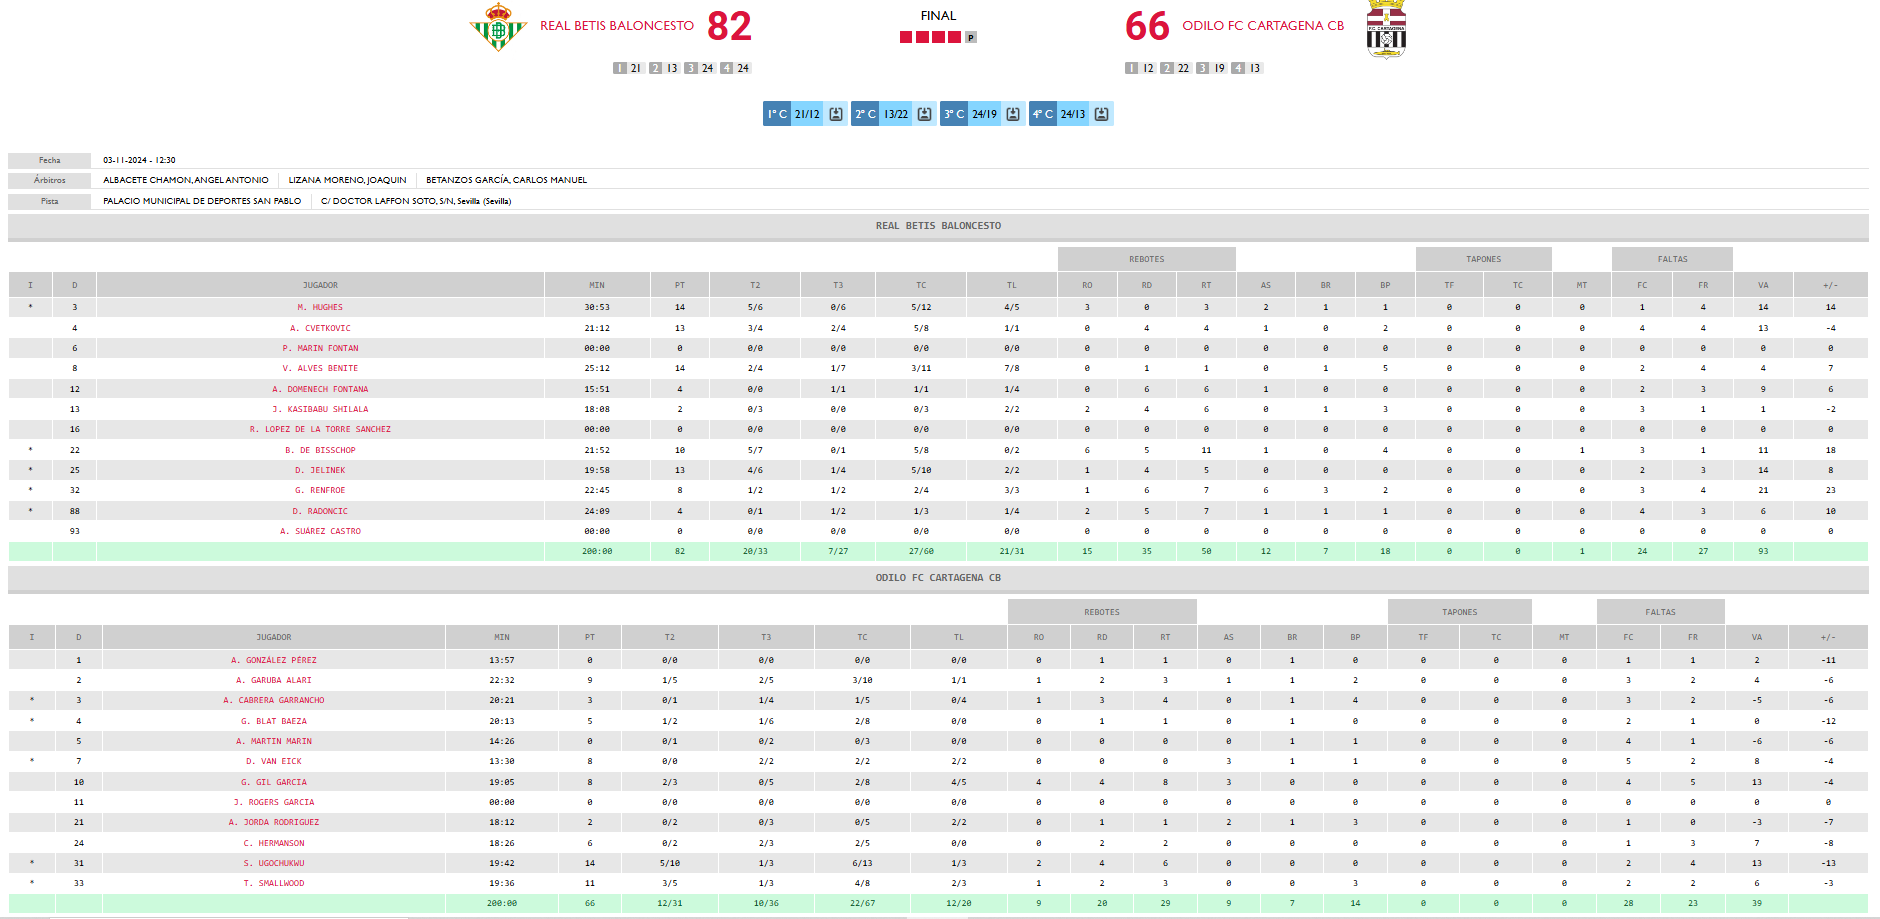Screen dimensions: 1880x919
Task: Open player S. Ugochukwu
Action: point(274,863)
